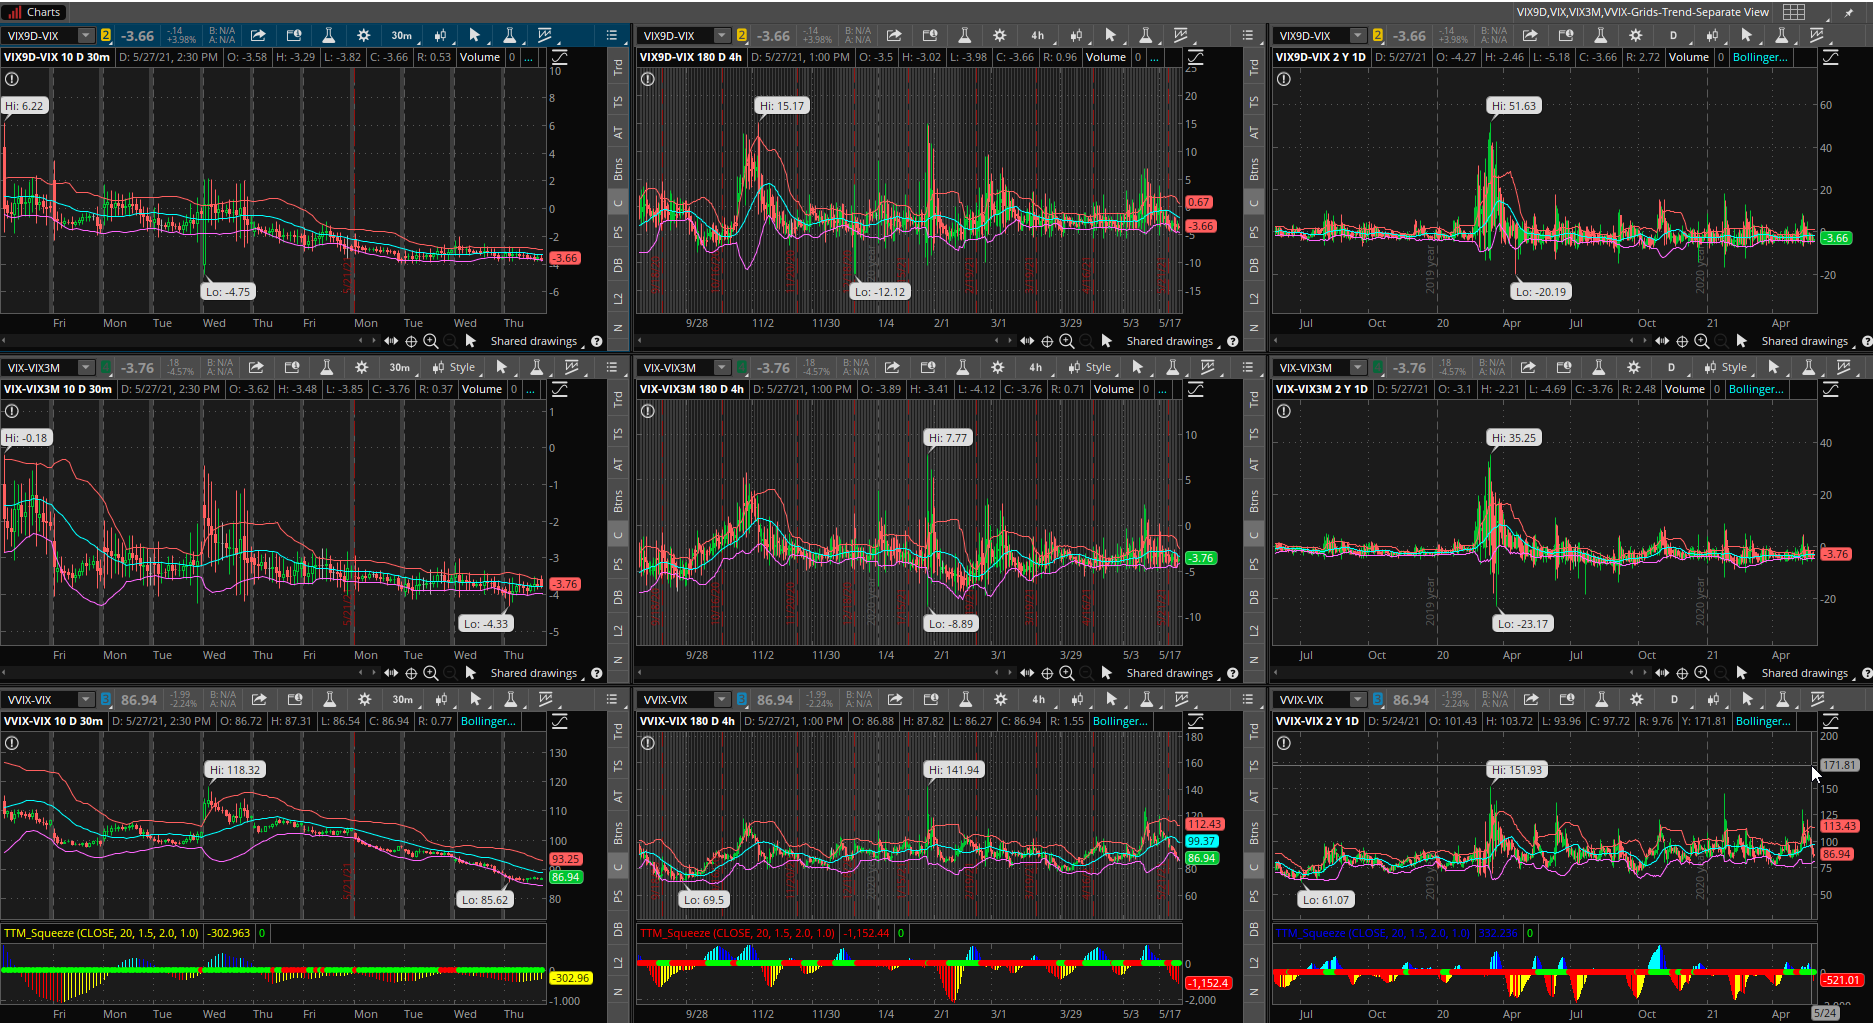This screenshot has height=1023, width=1873.
Task: Toggle blue link number 3 on VVIX-VIX 30m chart
Action: (x=106, y=699)
